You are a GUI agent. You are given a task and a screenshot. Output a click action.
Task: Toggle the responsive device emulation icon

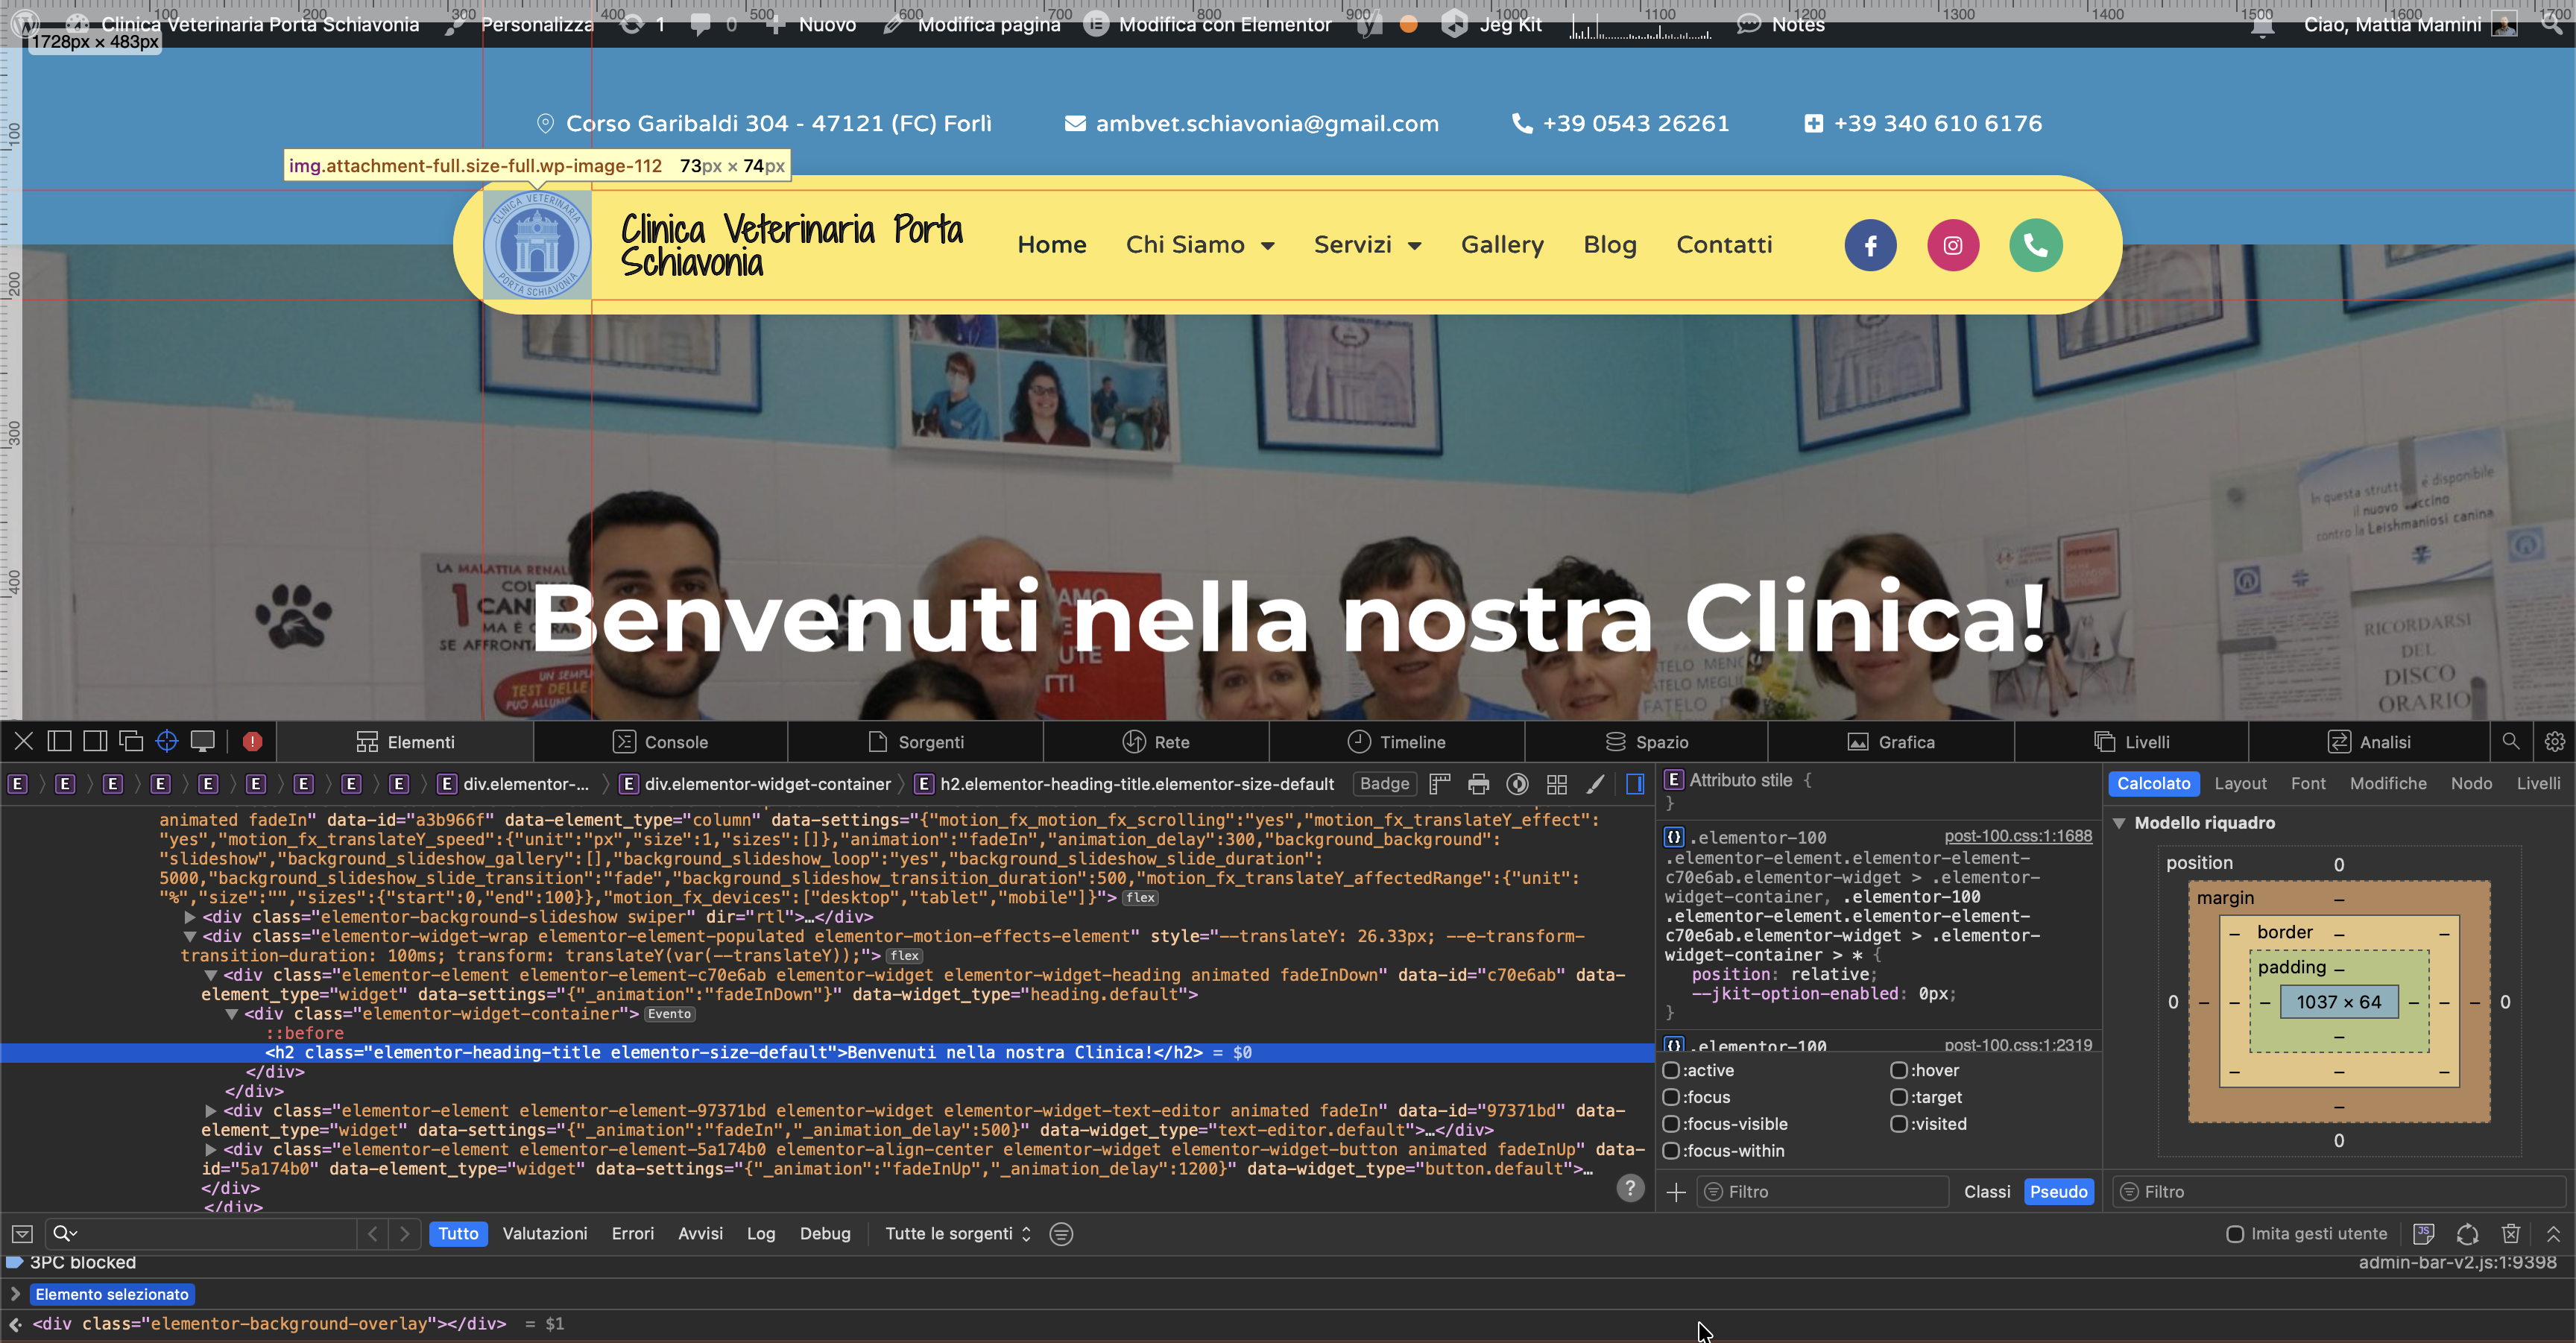203,740
